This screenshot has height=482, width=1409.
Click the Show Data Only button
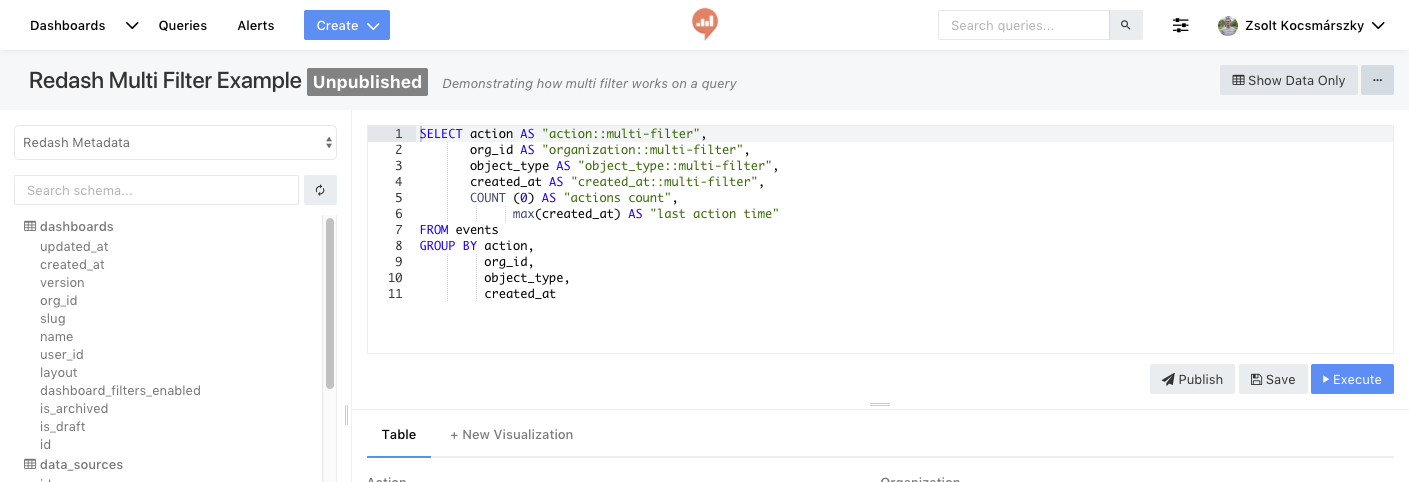(x=1288, y=80)
